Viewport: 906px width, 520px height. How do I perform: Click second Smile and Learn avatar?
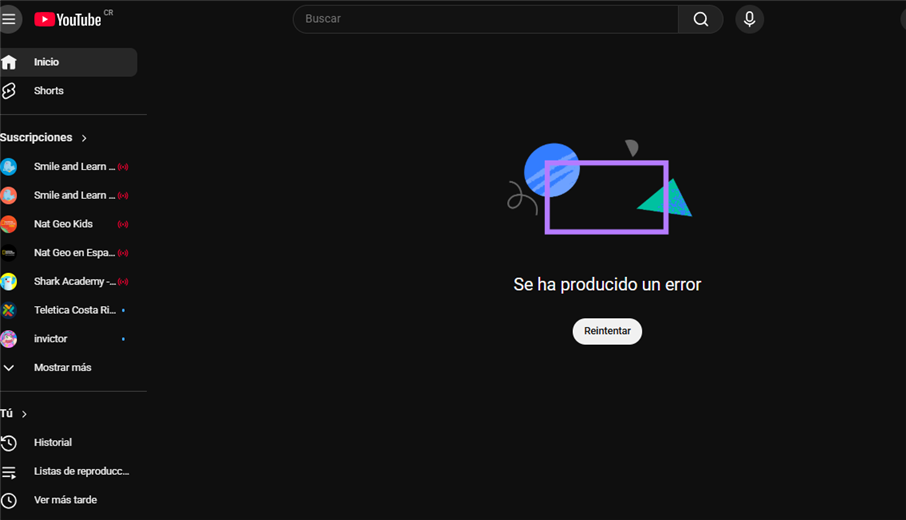pyautogui.click(x=9, y=195)
